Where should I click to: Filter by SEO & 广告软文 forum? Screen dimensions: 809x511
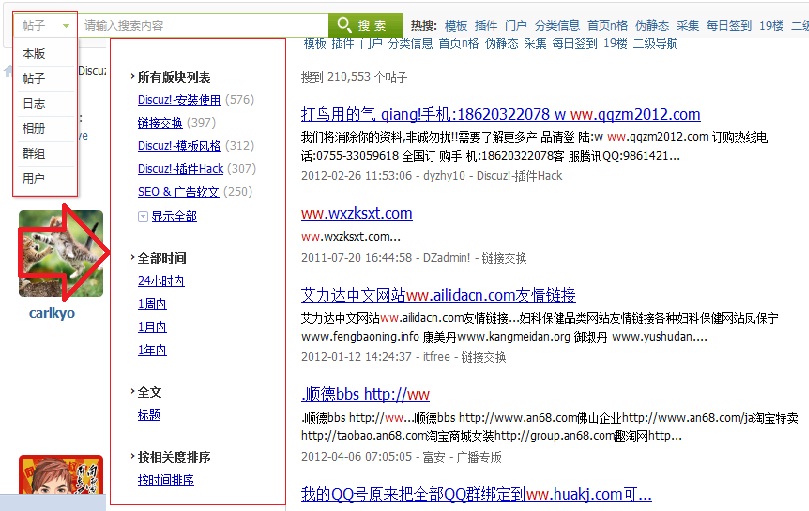[x=179, y=192]
